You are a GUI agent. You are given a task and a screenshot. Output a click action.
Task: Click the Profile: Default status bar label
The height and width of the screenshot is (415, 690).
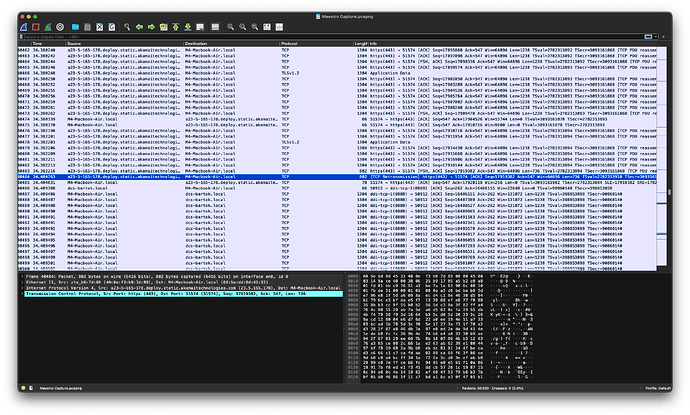(x=657, y=388)
